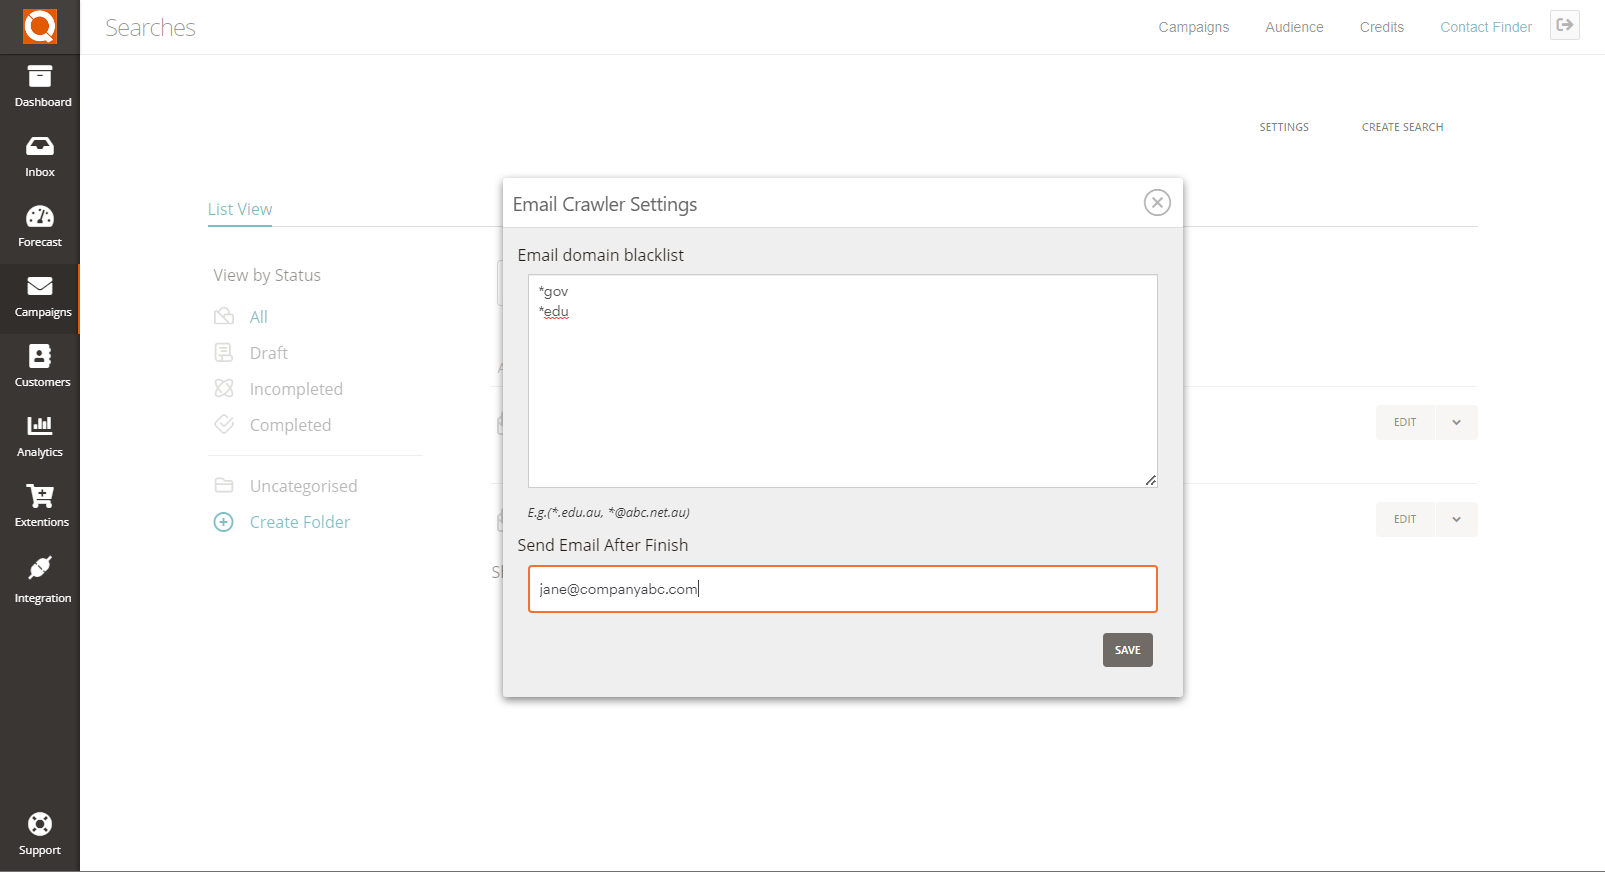
Task: Open Audience in top navigation
Action: [x=1294, y=27]
